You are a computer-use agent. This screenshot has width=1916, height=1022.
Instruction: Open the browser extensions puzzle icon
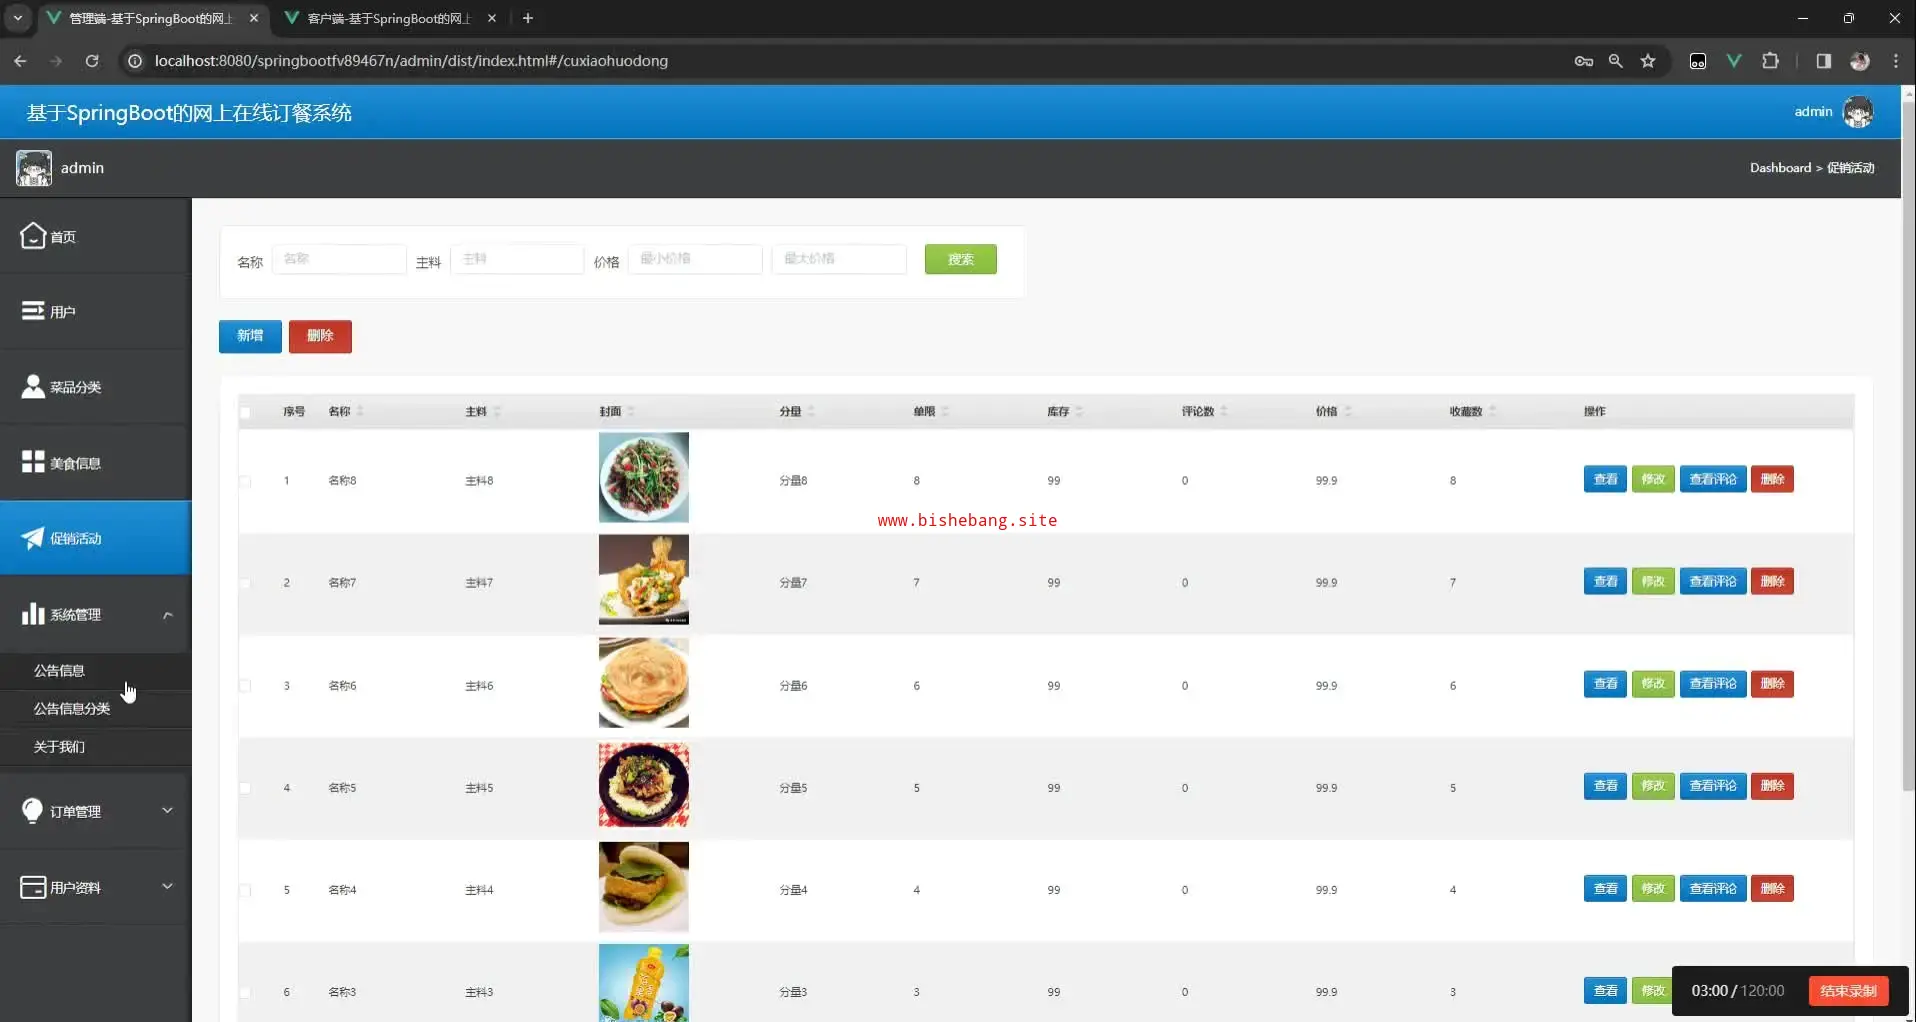[1770, 61]
